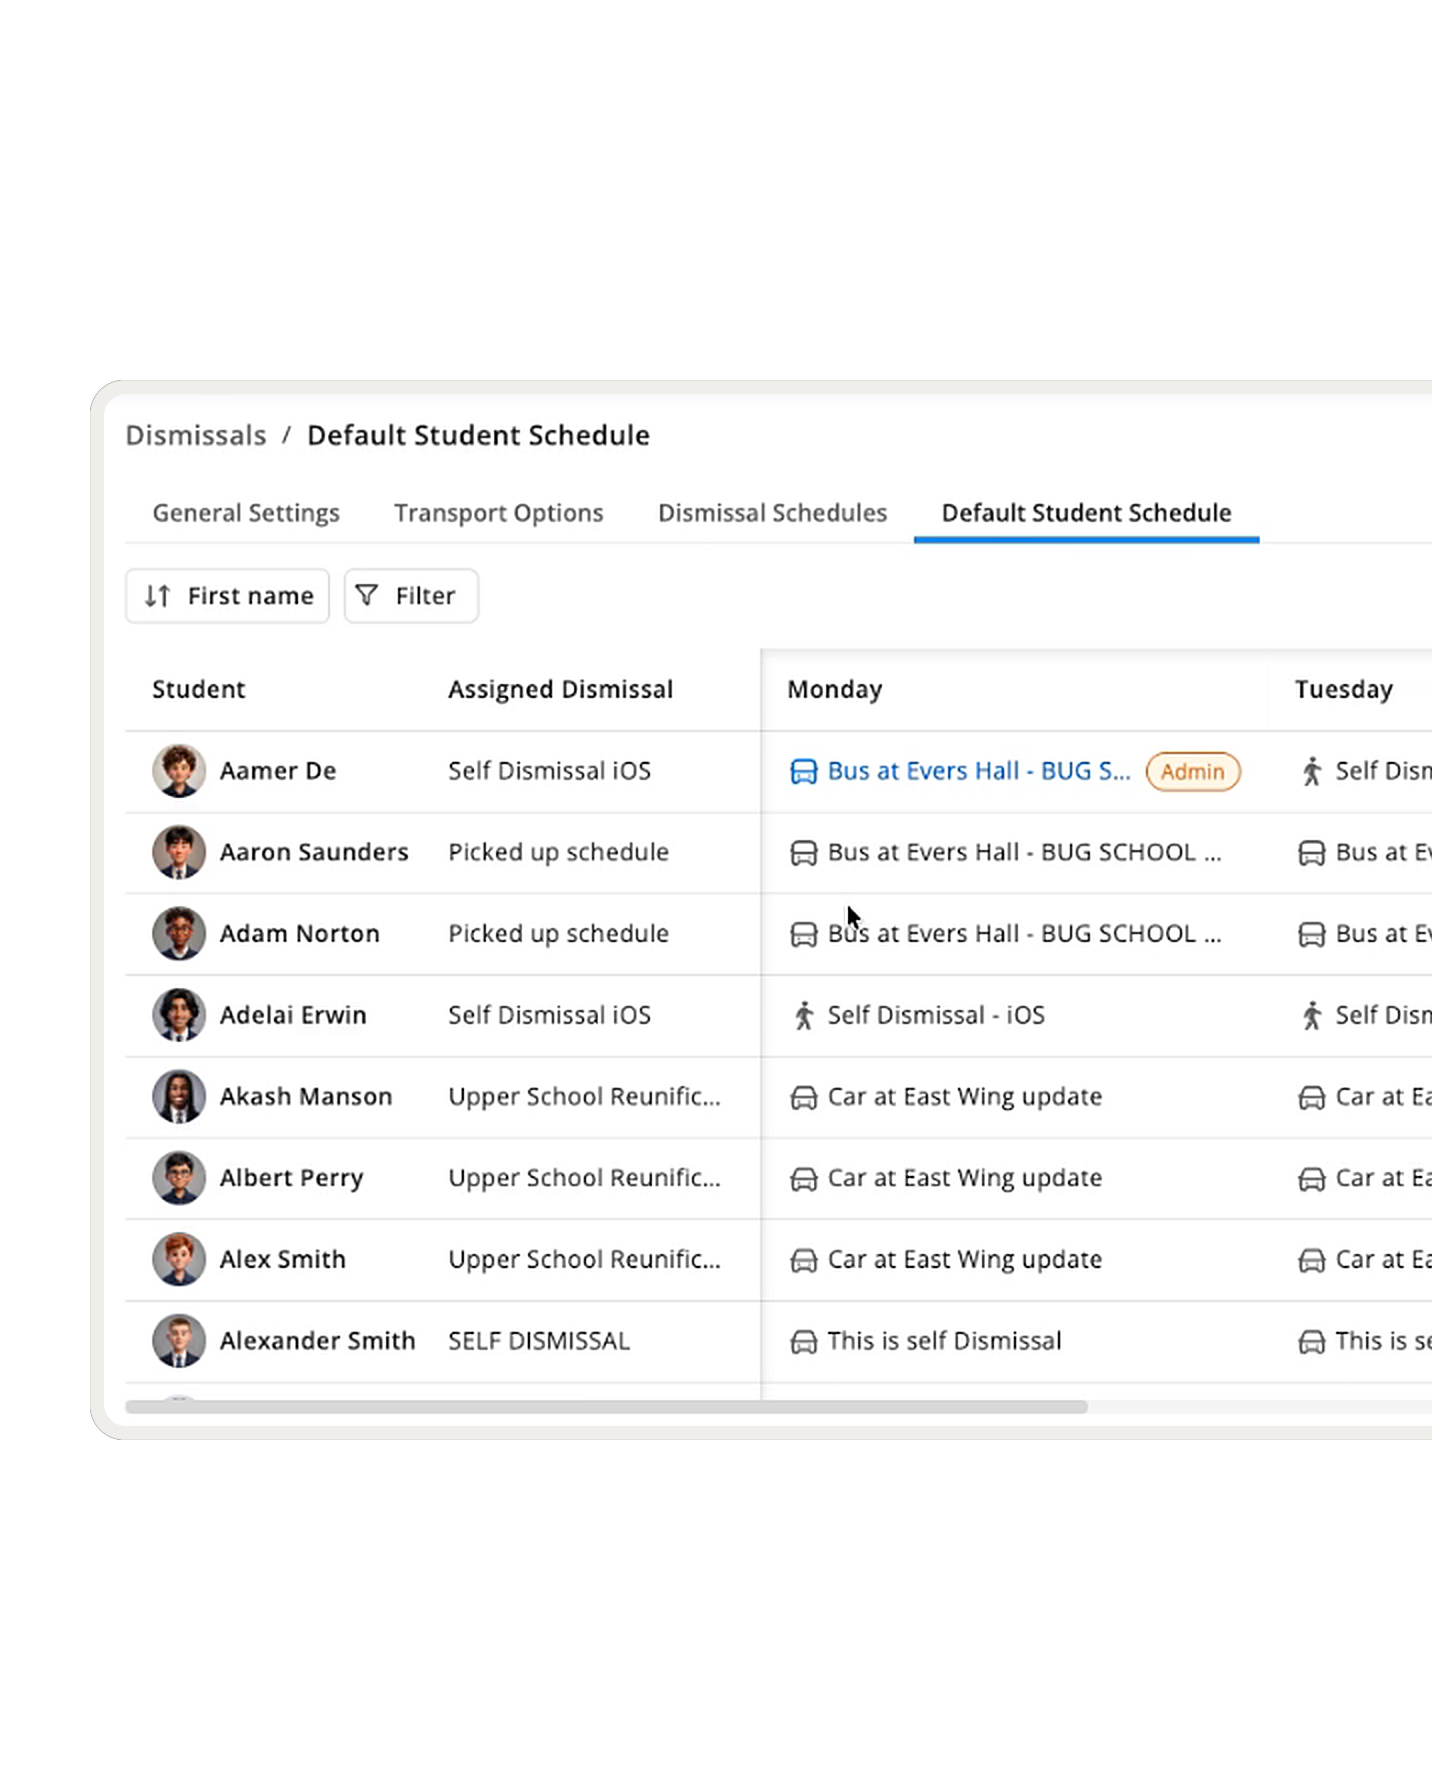Screen dimensions: 1432x1790
Task: Click the walking icon in Aamer De's Tuesday cell
Action: tap(1312, 772)
